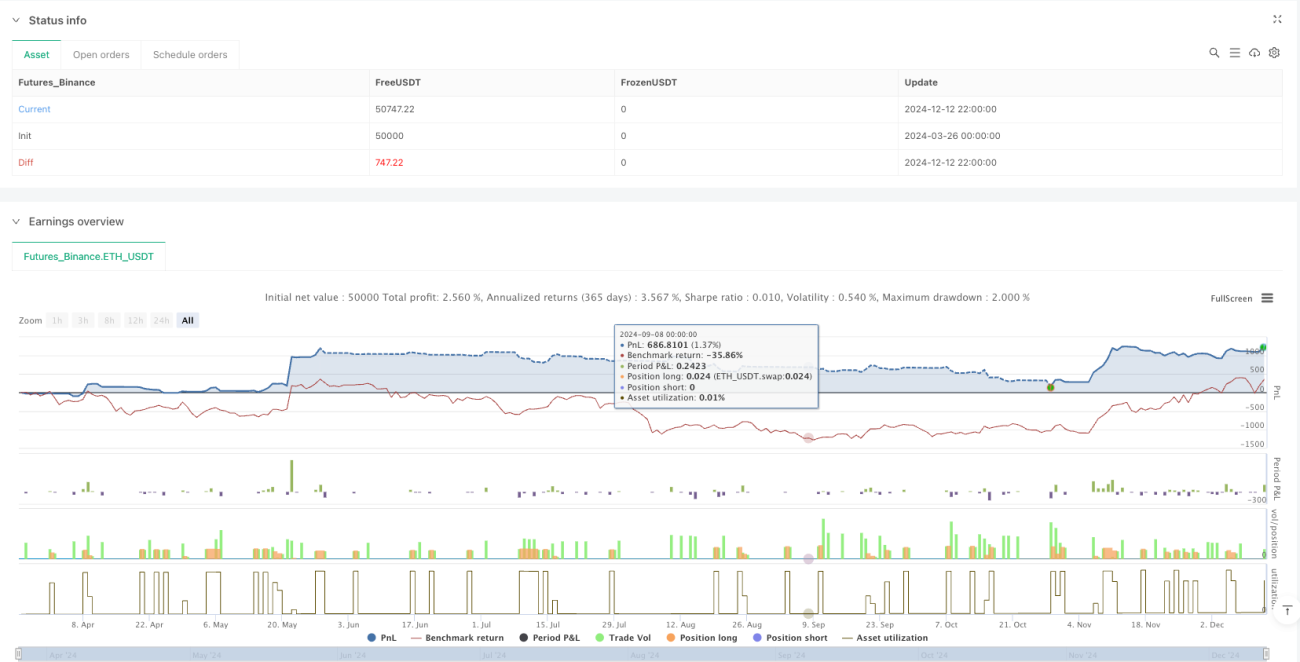This screenshot has height=662, width=1300.
Task: Toggle the PnL series in legend
Action: coord(381,637)
